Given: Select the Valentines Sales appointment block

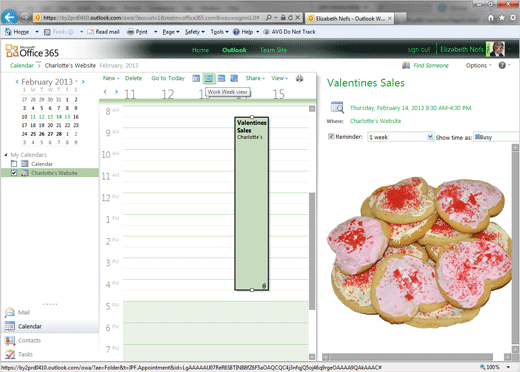Looking at the screenshot, I should tap(252, 203).
